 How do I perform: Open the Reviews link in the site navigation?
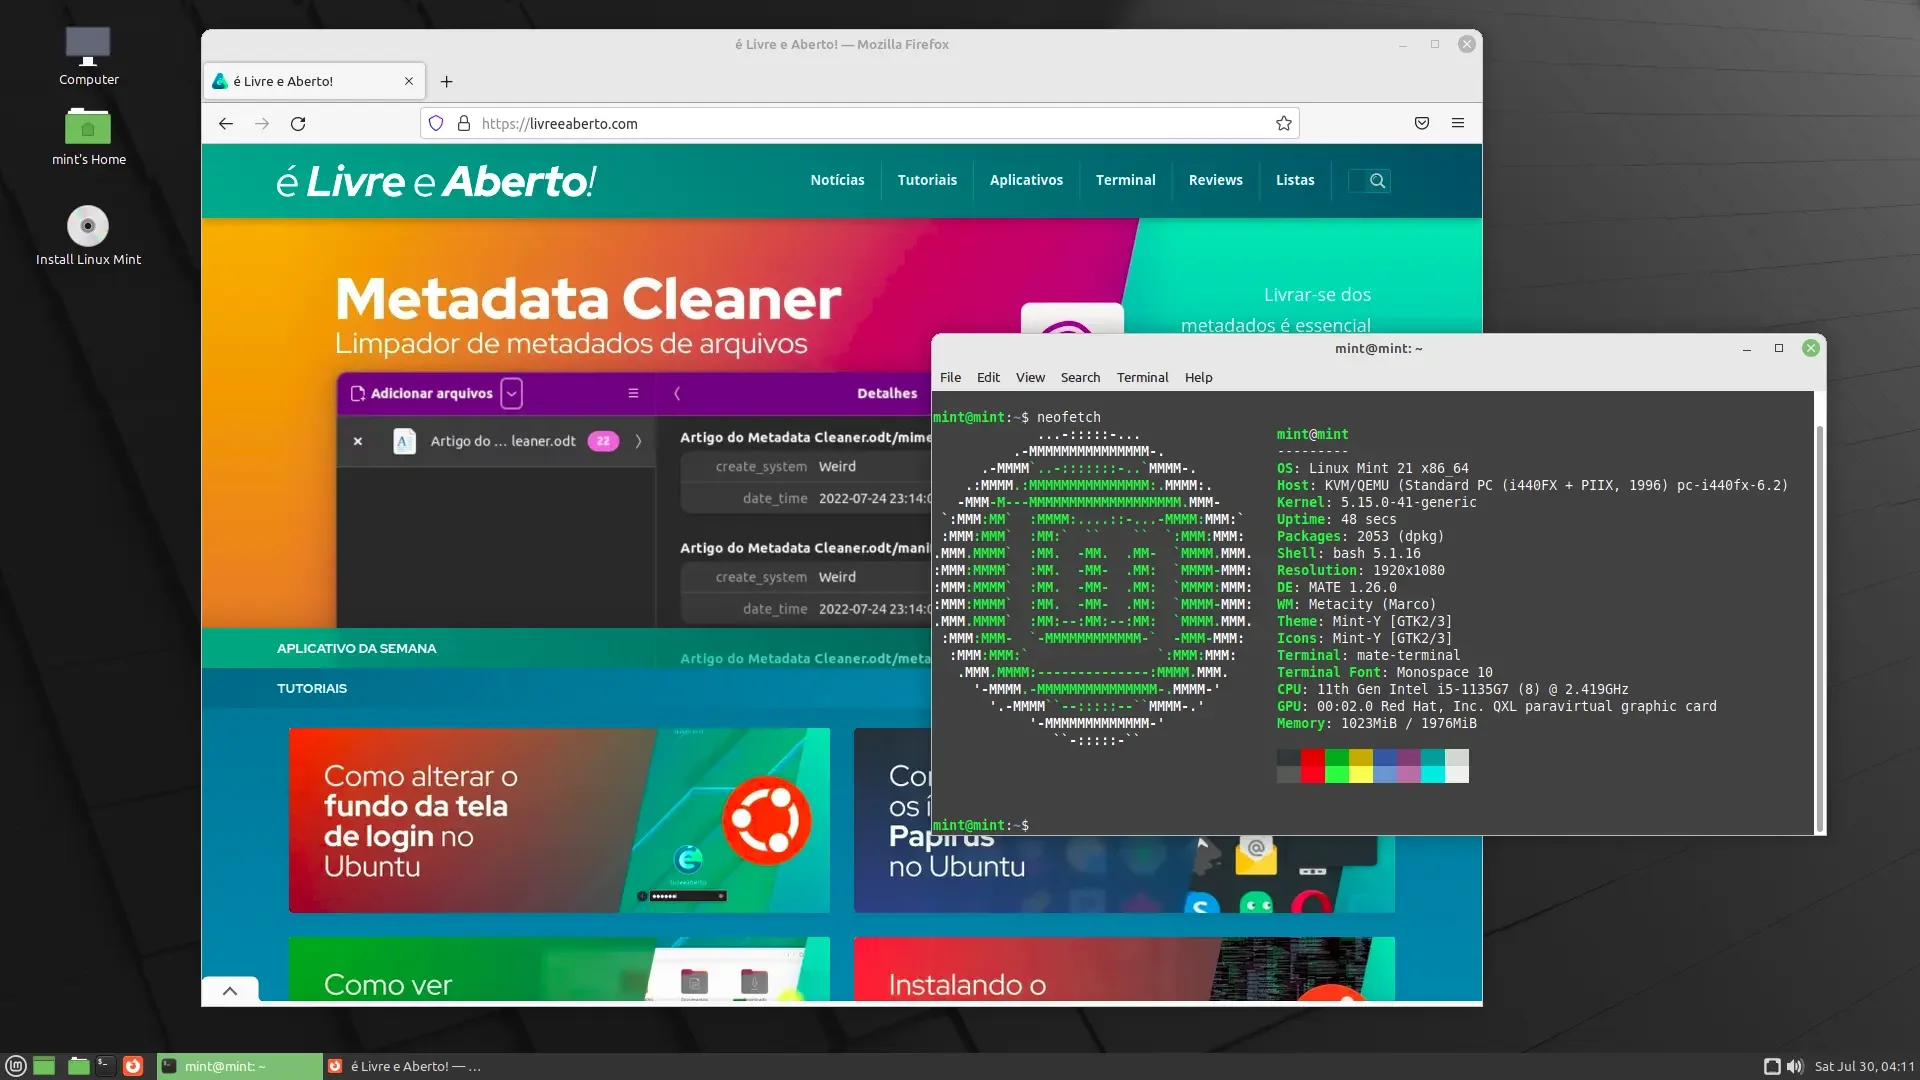pyautogui.click(x=1215, y=181)
